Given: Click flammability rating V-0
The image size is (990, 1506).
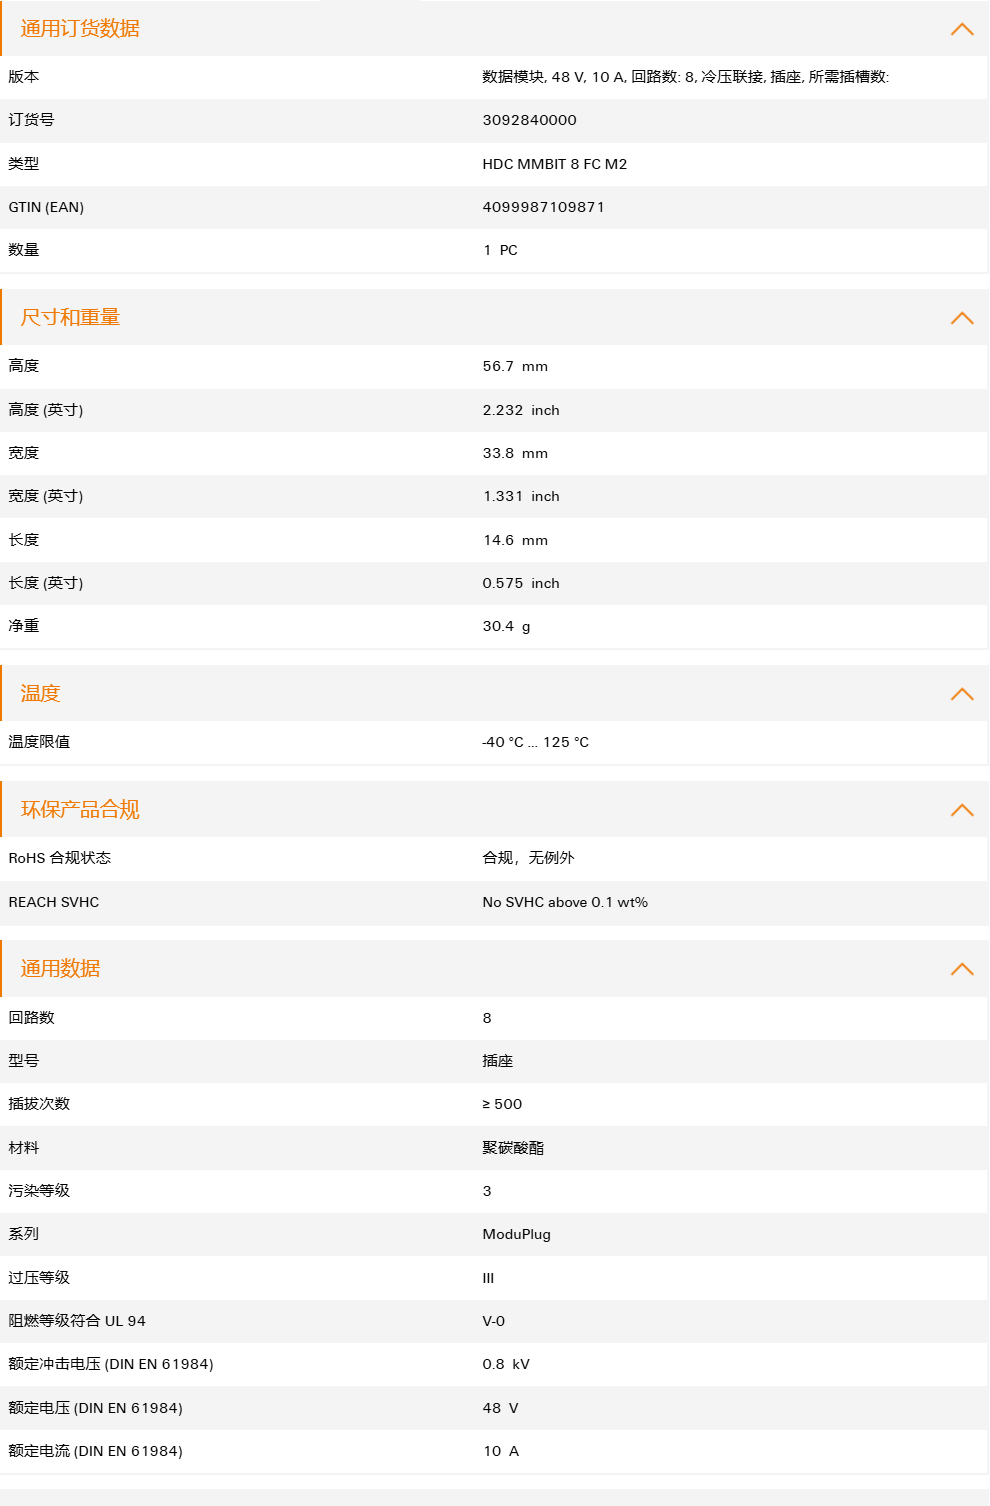Looking at the screenshot, I should pos(493,1321).
